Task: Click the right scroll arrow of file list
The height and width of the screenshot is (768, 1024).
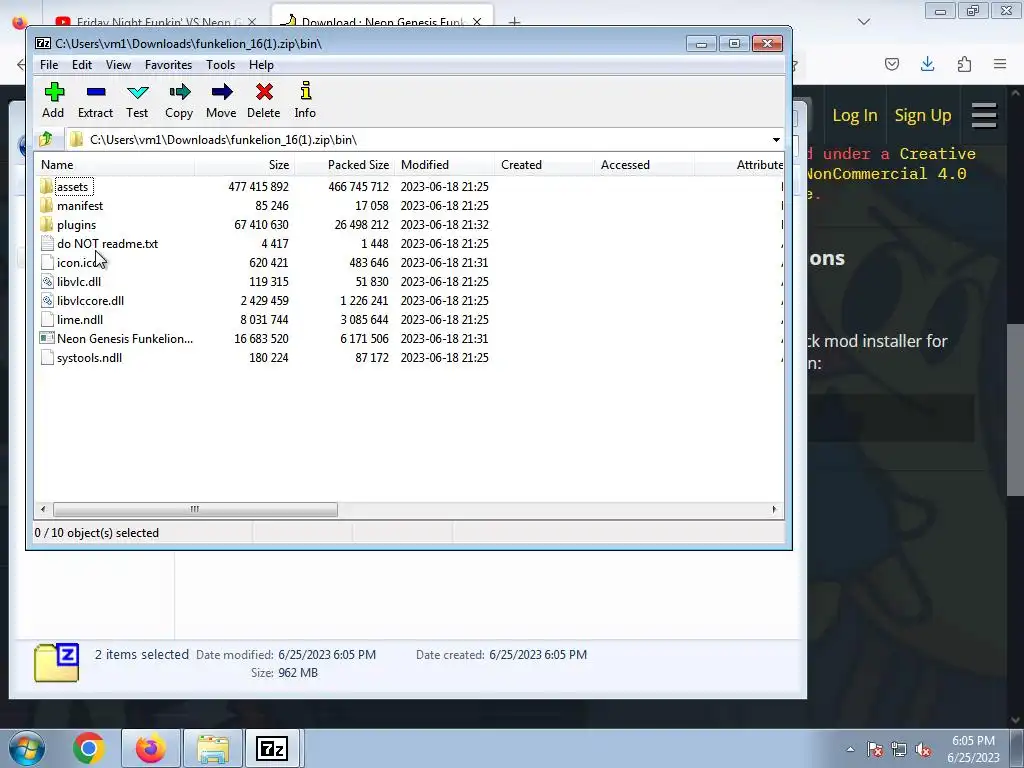Action: pyautogui.click(x=775, y=509)
